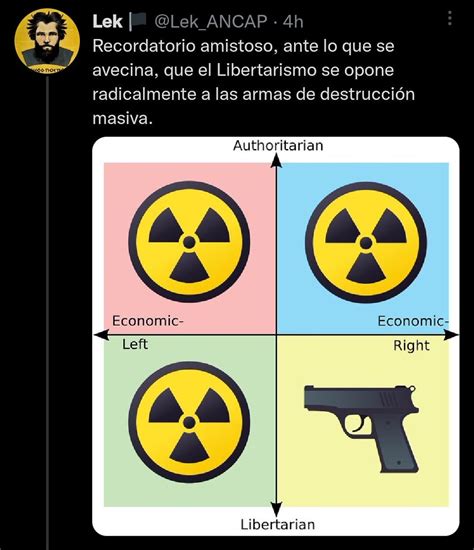Click the Economic-Left label

[148, 333]
